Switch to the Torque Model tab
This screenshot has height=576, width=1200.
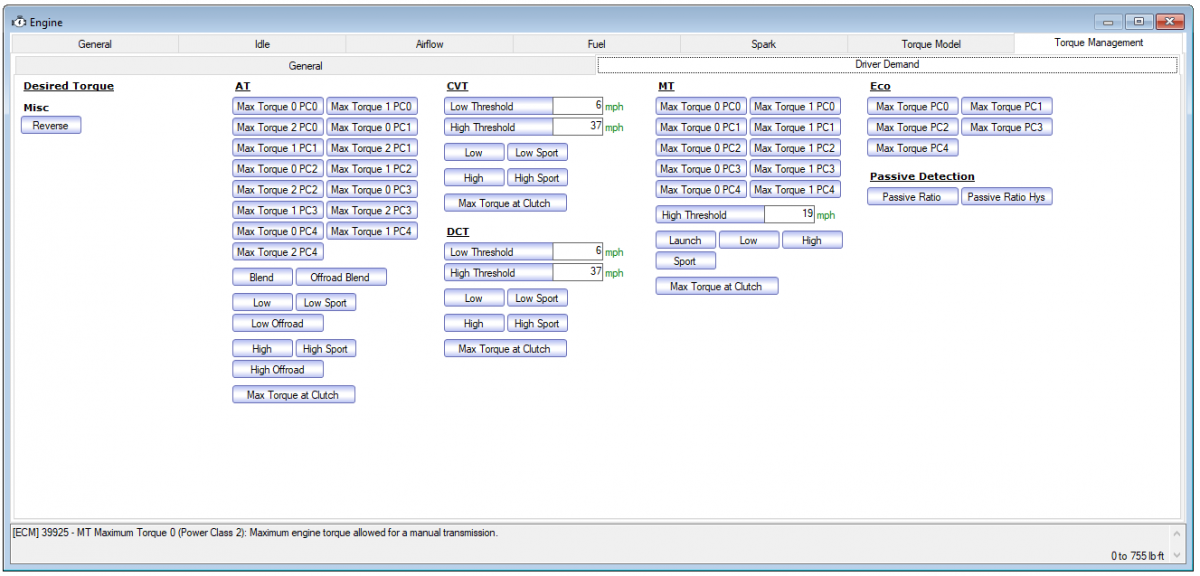(x=930, y=43)
